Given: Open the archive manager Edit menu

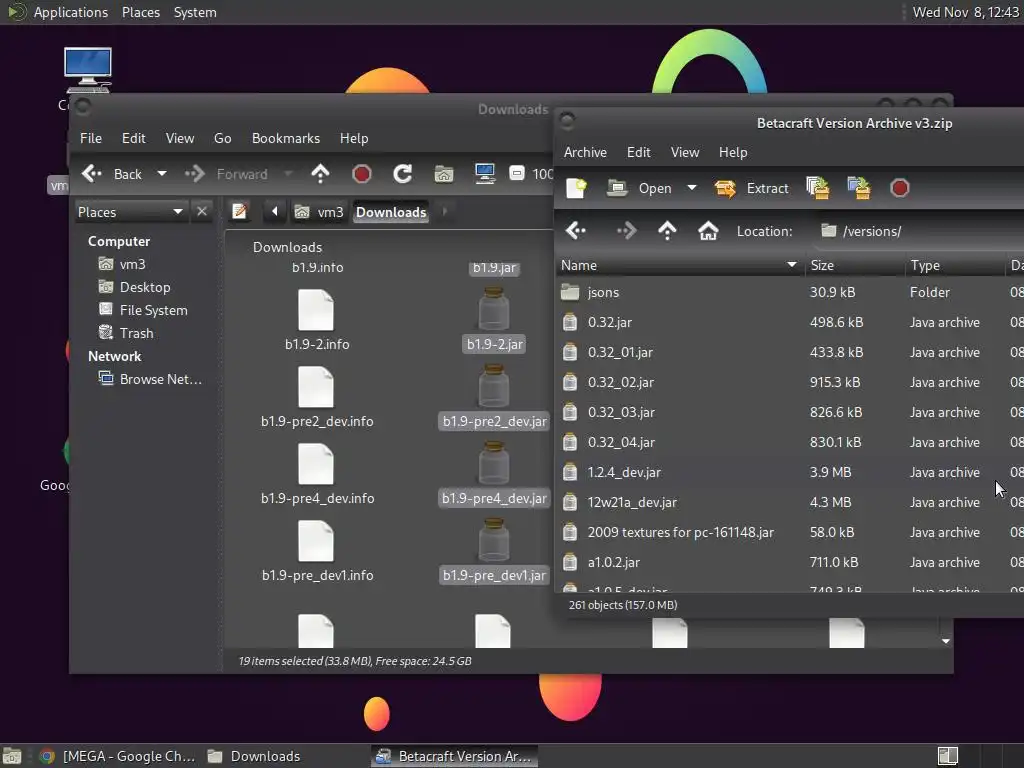Looking at the screenshot, I should [x=639, y=152].
